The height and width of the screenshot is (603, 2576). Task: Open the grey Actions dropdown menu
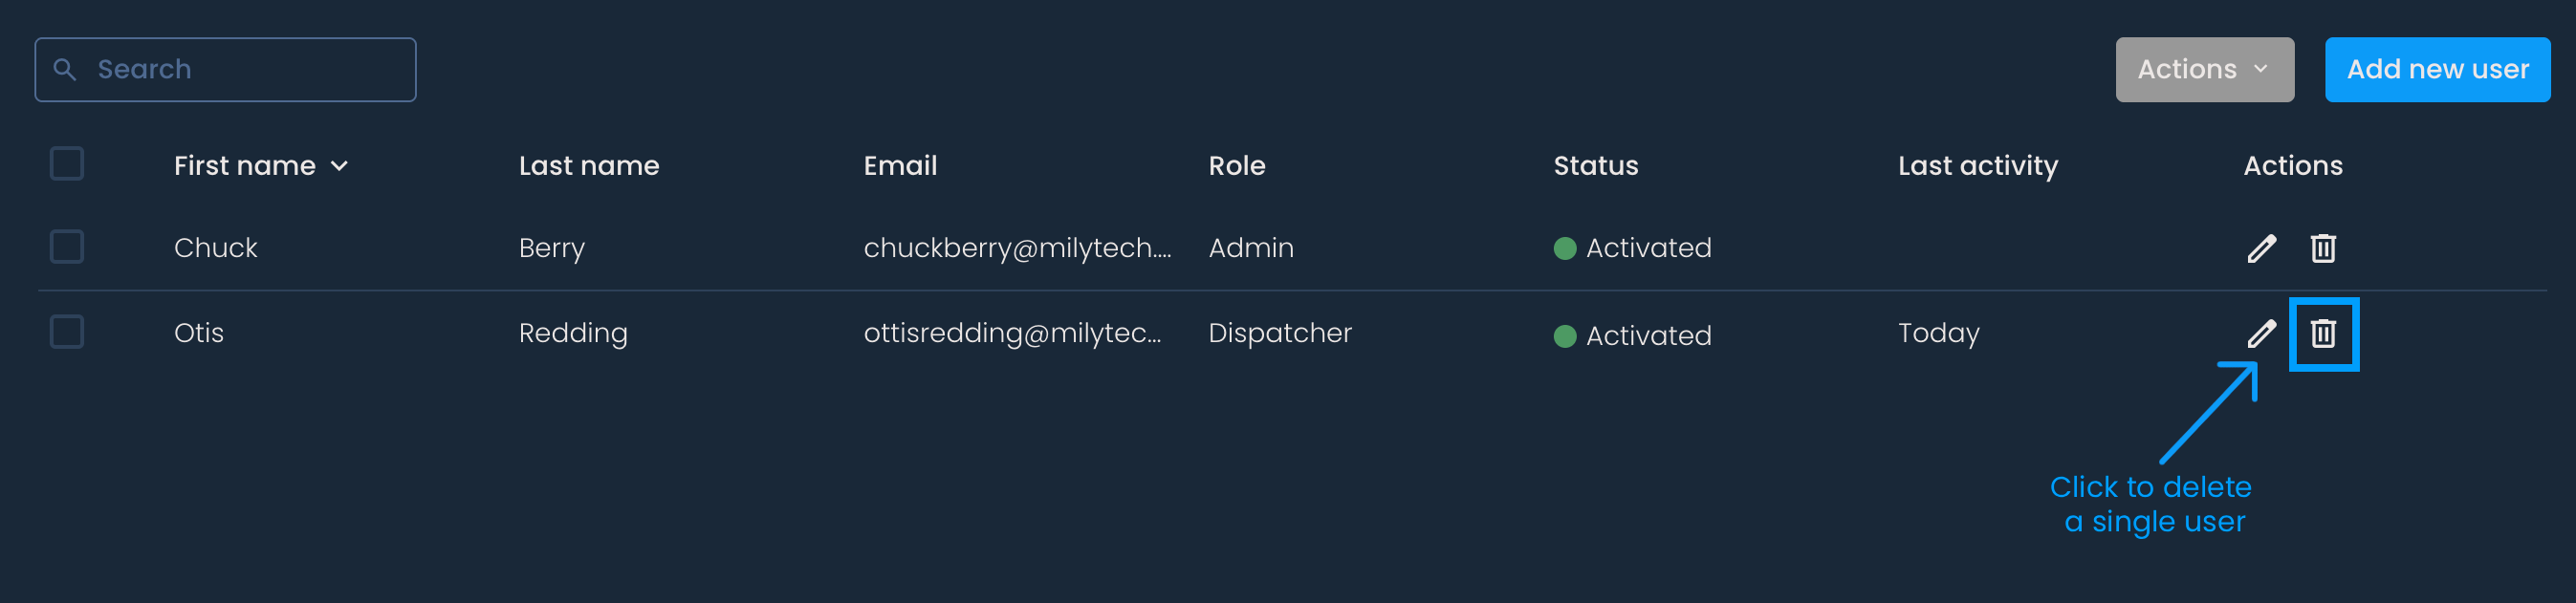[2204, 69]
